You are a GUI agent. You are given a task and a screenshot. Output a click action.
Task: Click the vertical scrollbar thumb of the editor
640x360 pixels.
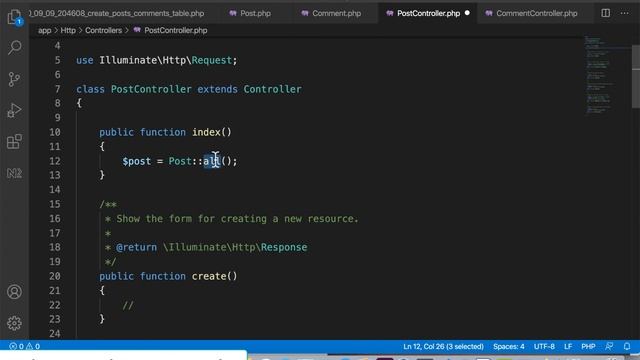(636, 76)
